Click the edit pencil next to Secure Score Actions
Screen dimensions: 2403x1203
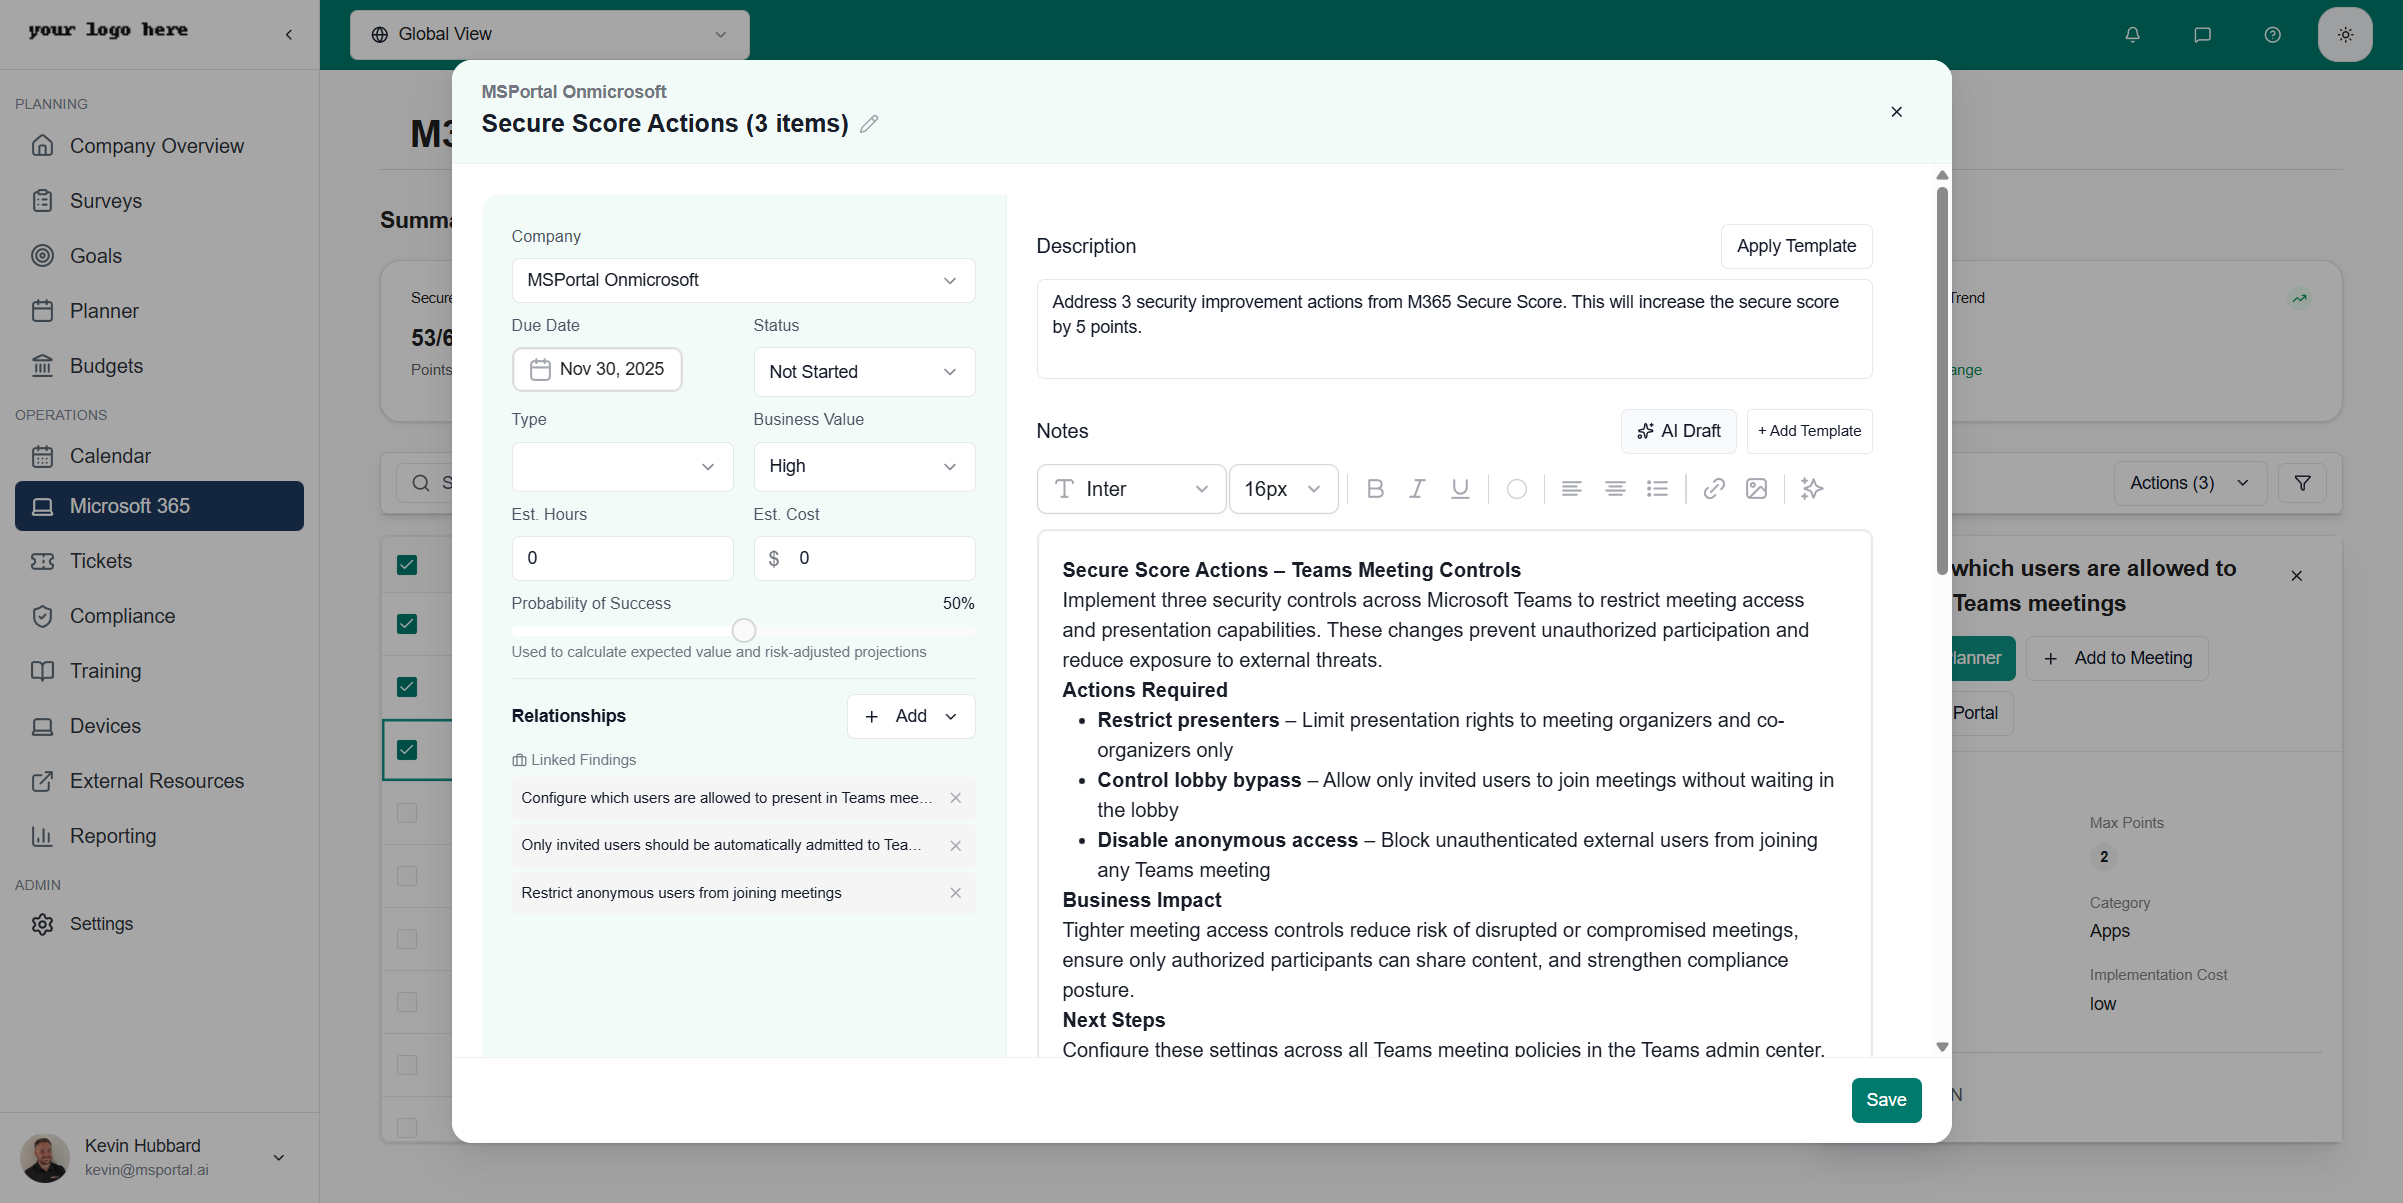868,123
